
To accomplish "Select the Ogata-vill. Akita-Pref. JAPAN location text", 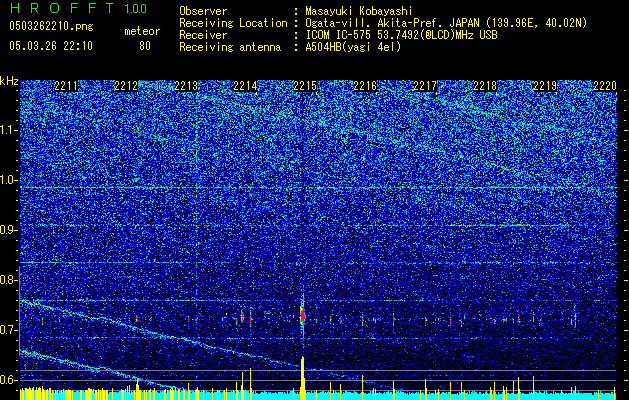I will point(446,24).
